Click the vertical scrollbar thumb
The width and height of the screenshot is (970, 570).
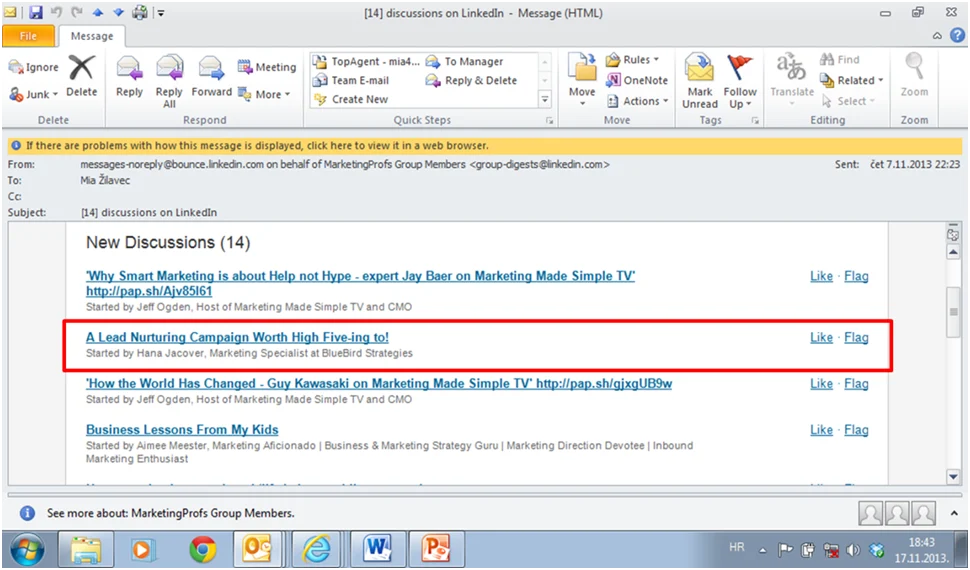953,313
